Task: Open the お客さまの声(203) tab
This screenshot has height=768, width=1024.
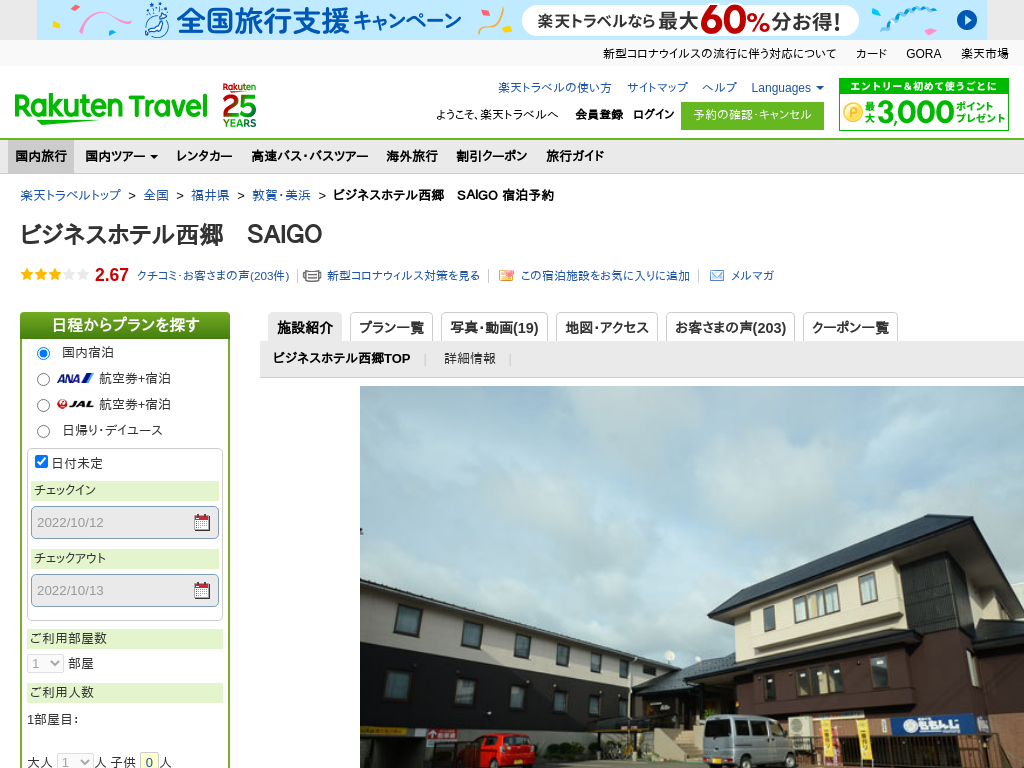Action: coord(730,327)
